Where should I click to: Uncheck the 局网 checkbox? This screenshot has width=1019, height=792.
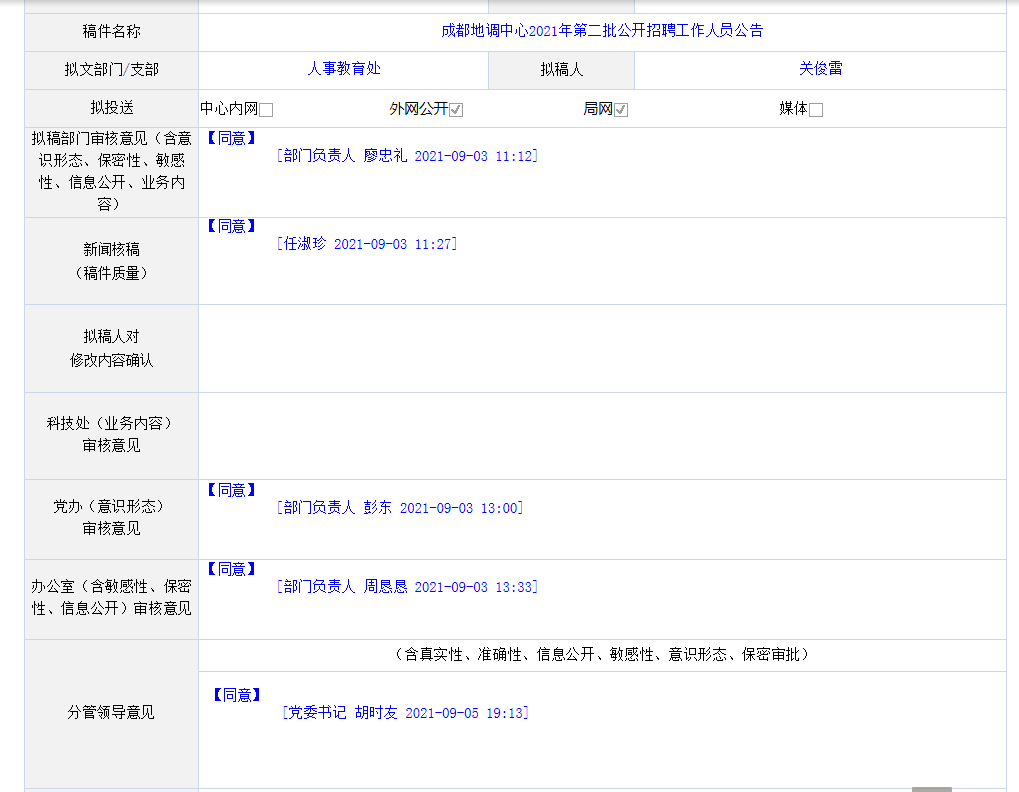[621, 110]
